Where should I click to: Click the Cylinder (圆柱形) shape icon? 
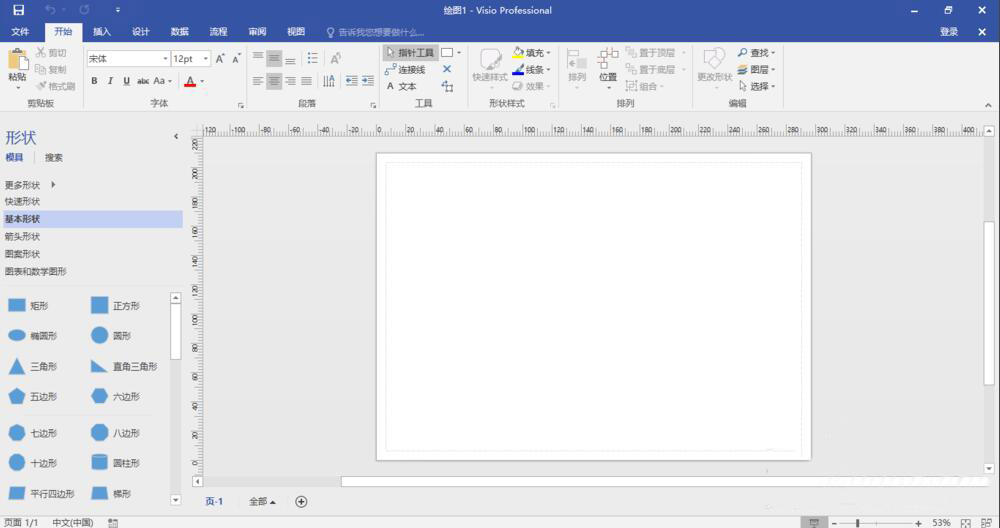[x=100, y=463]
